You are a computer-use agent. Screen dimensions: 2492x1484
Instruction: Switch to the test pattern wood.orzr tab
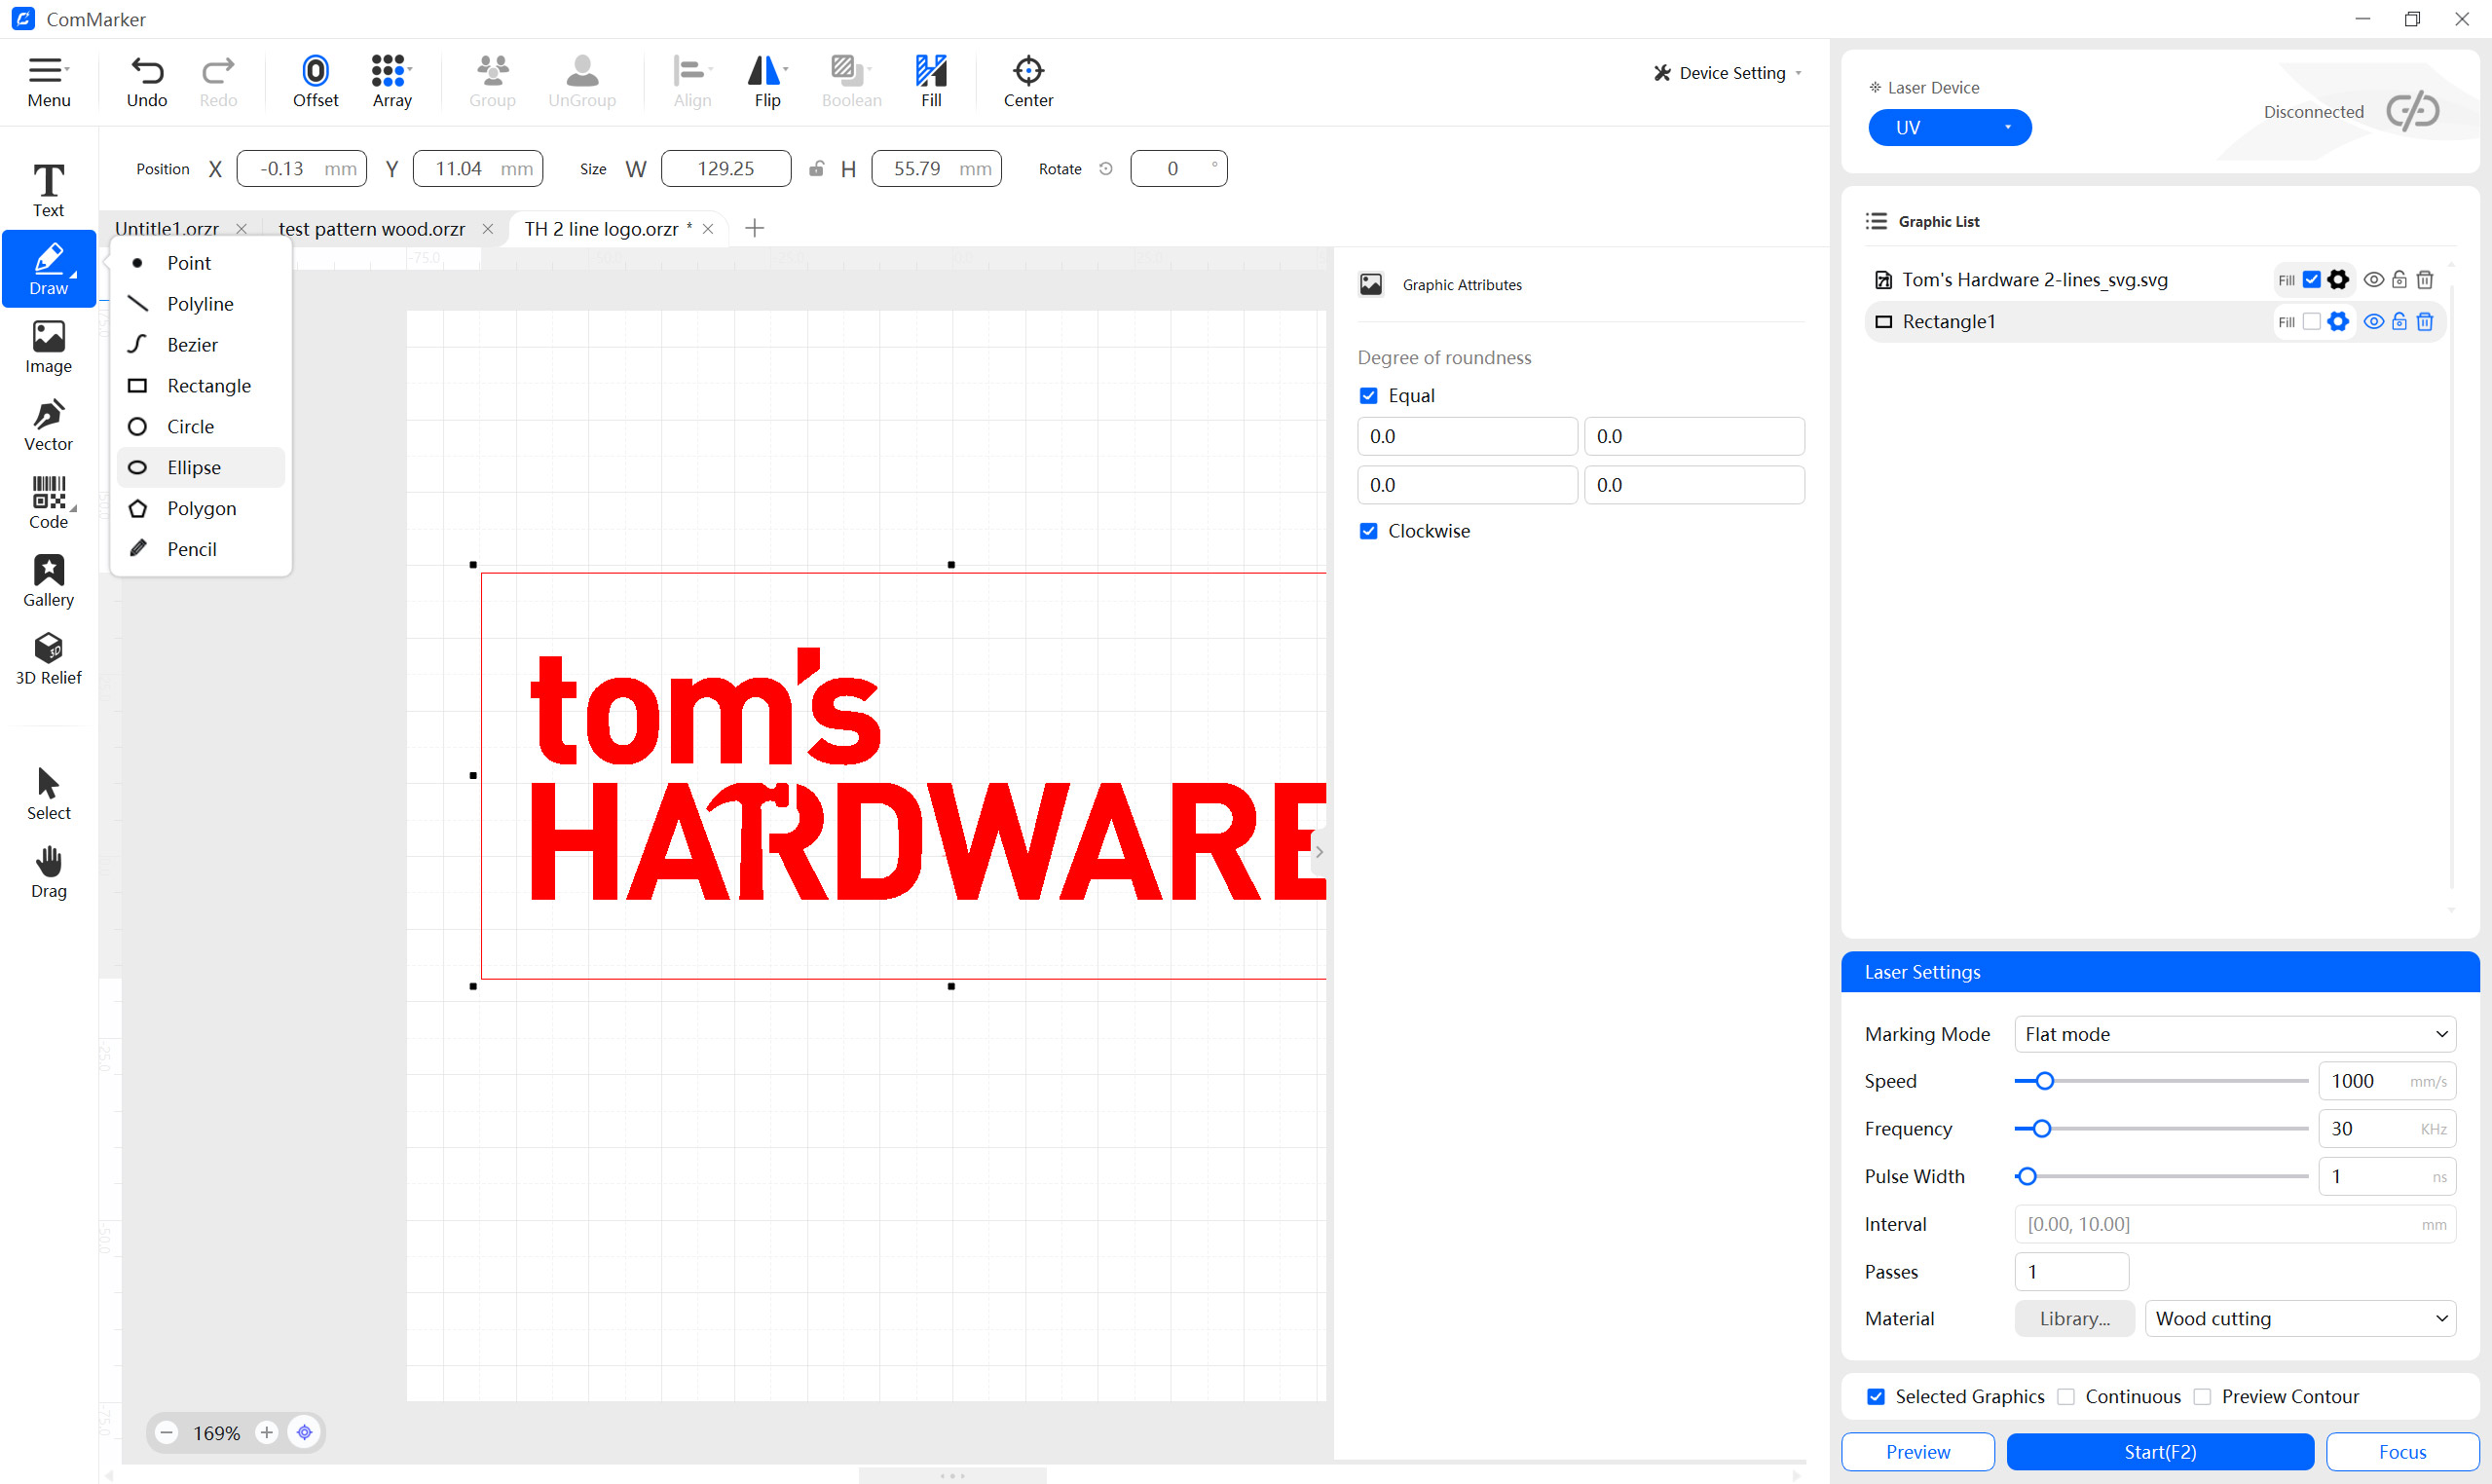click(x=371, y=228)
